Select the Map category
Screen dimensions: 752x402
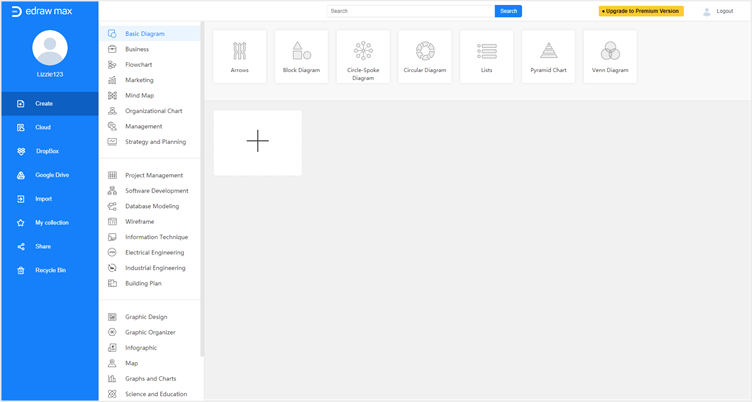coord(150,363)
